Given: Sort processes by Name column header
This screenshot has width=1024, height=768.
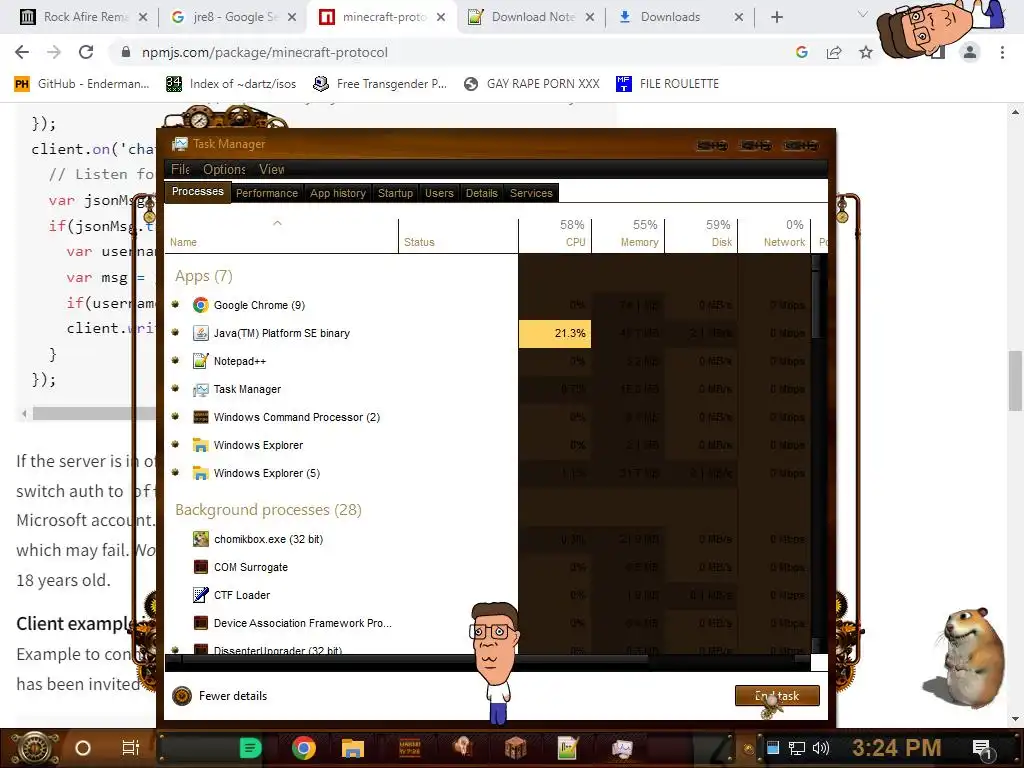Looking at the screenshot, I should 281,234.
